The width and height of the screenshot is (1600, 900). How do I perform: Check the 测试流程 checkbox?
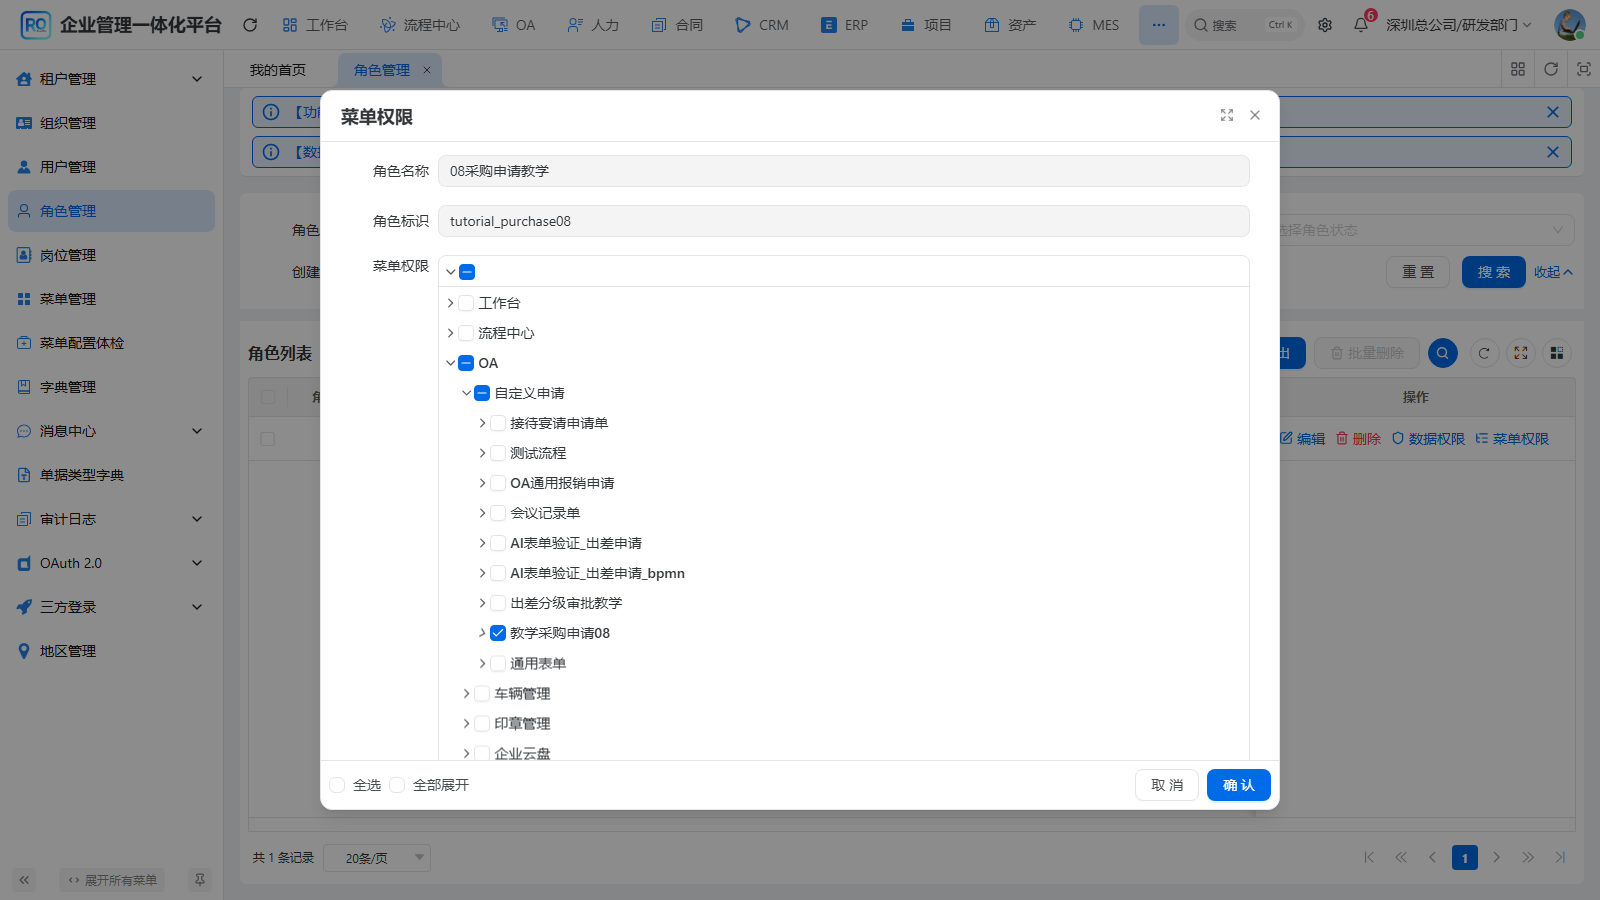click(498, 453)
